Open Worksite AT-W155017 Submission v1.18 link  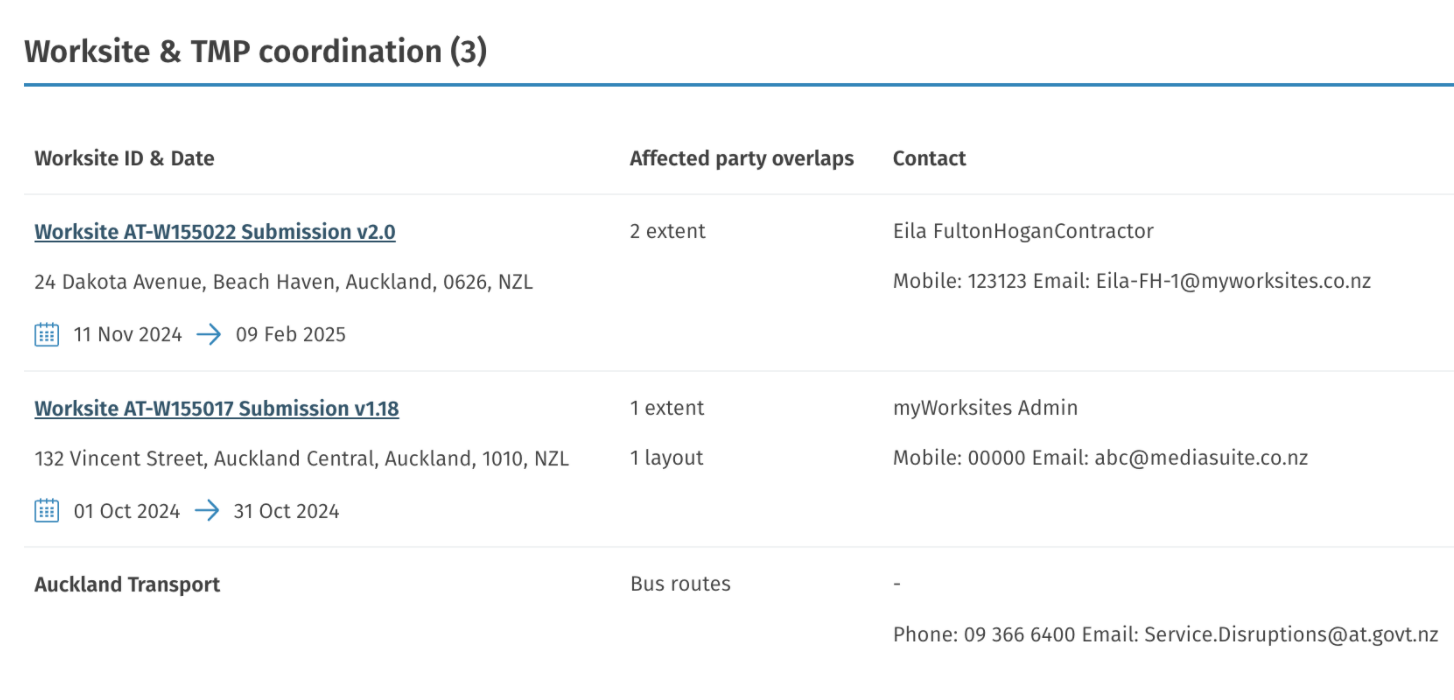(217, 409)
